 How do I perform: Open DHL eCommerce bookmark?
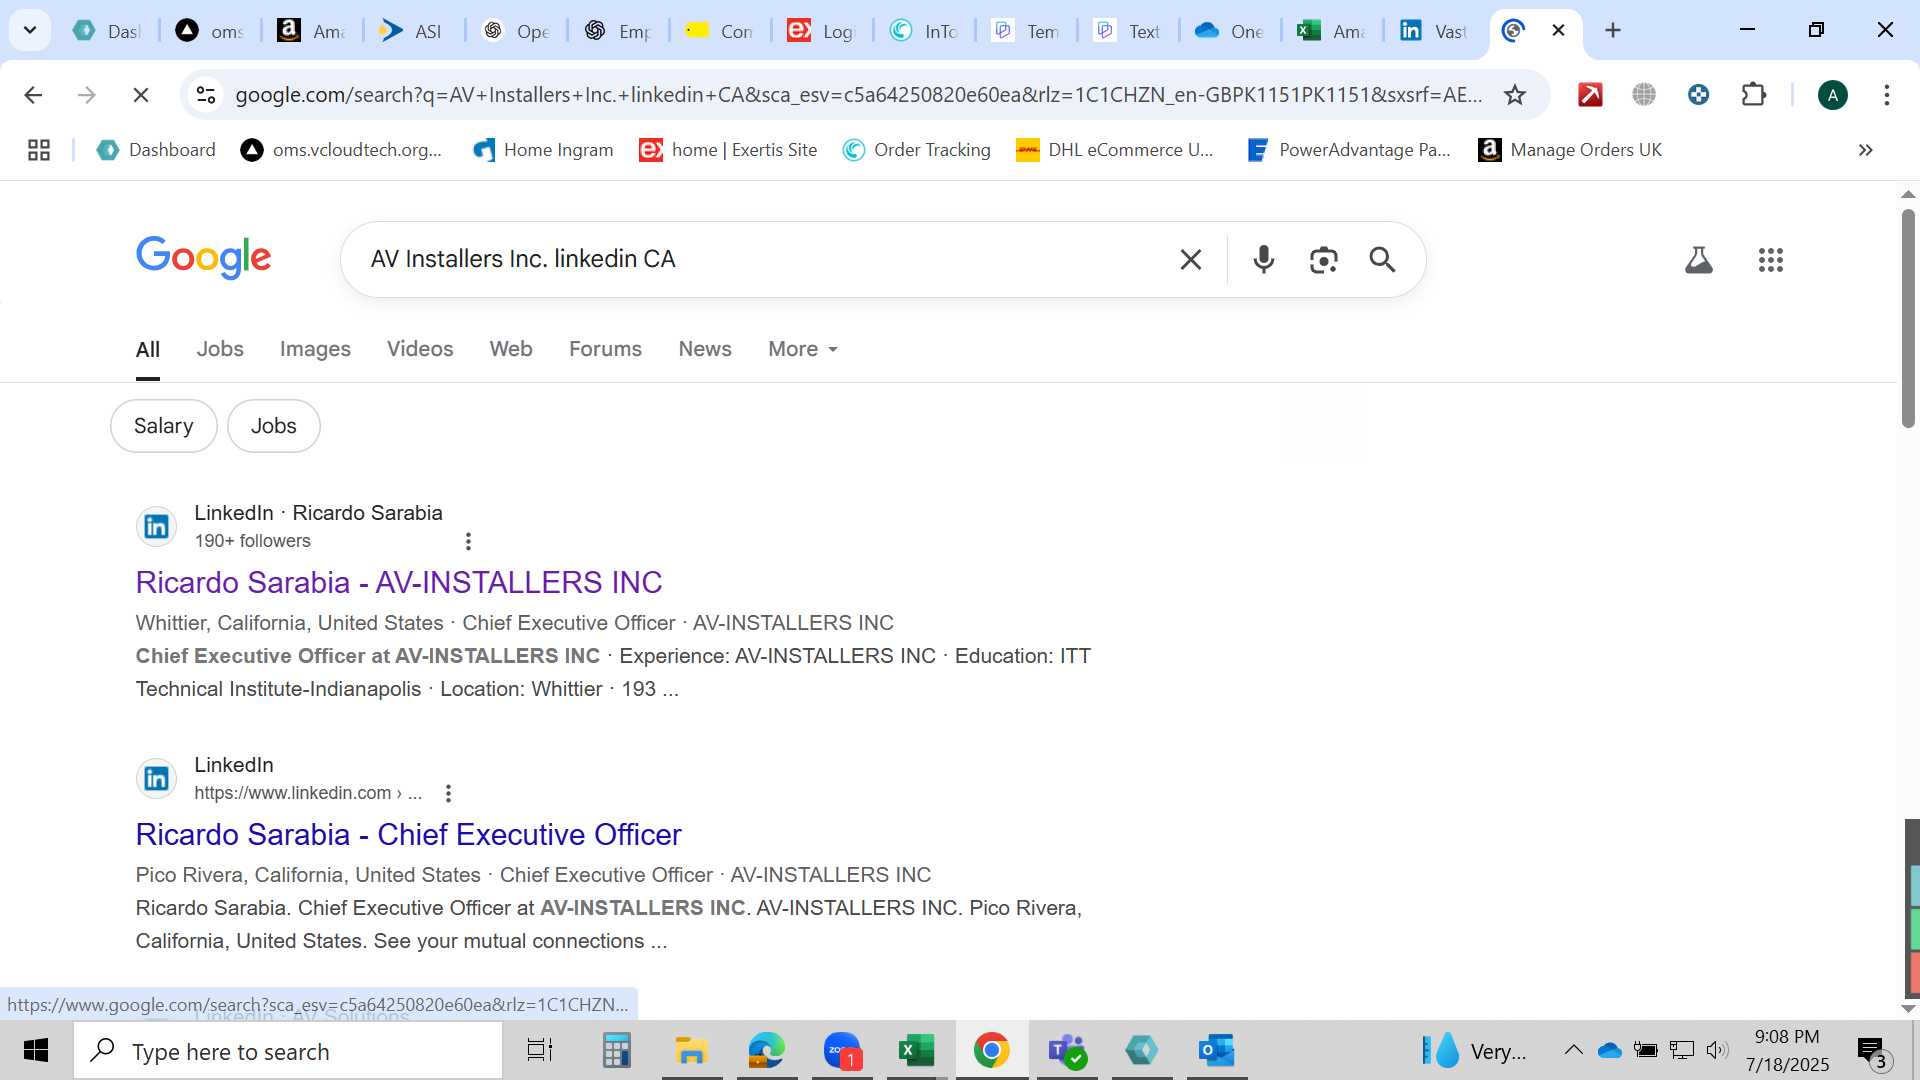[x=1114, y=150]
